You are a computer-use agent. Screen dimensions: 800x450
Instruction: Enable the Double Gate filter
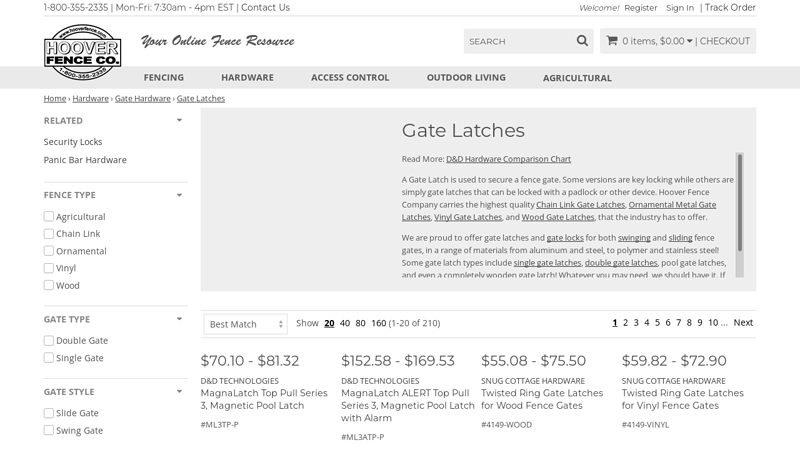tap(48, 340)
